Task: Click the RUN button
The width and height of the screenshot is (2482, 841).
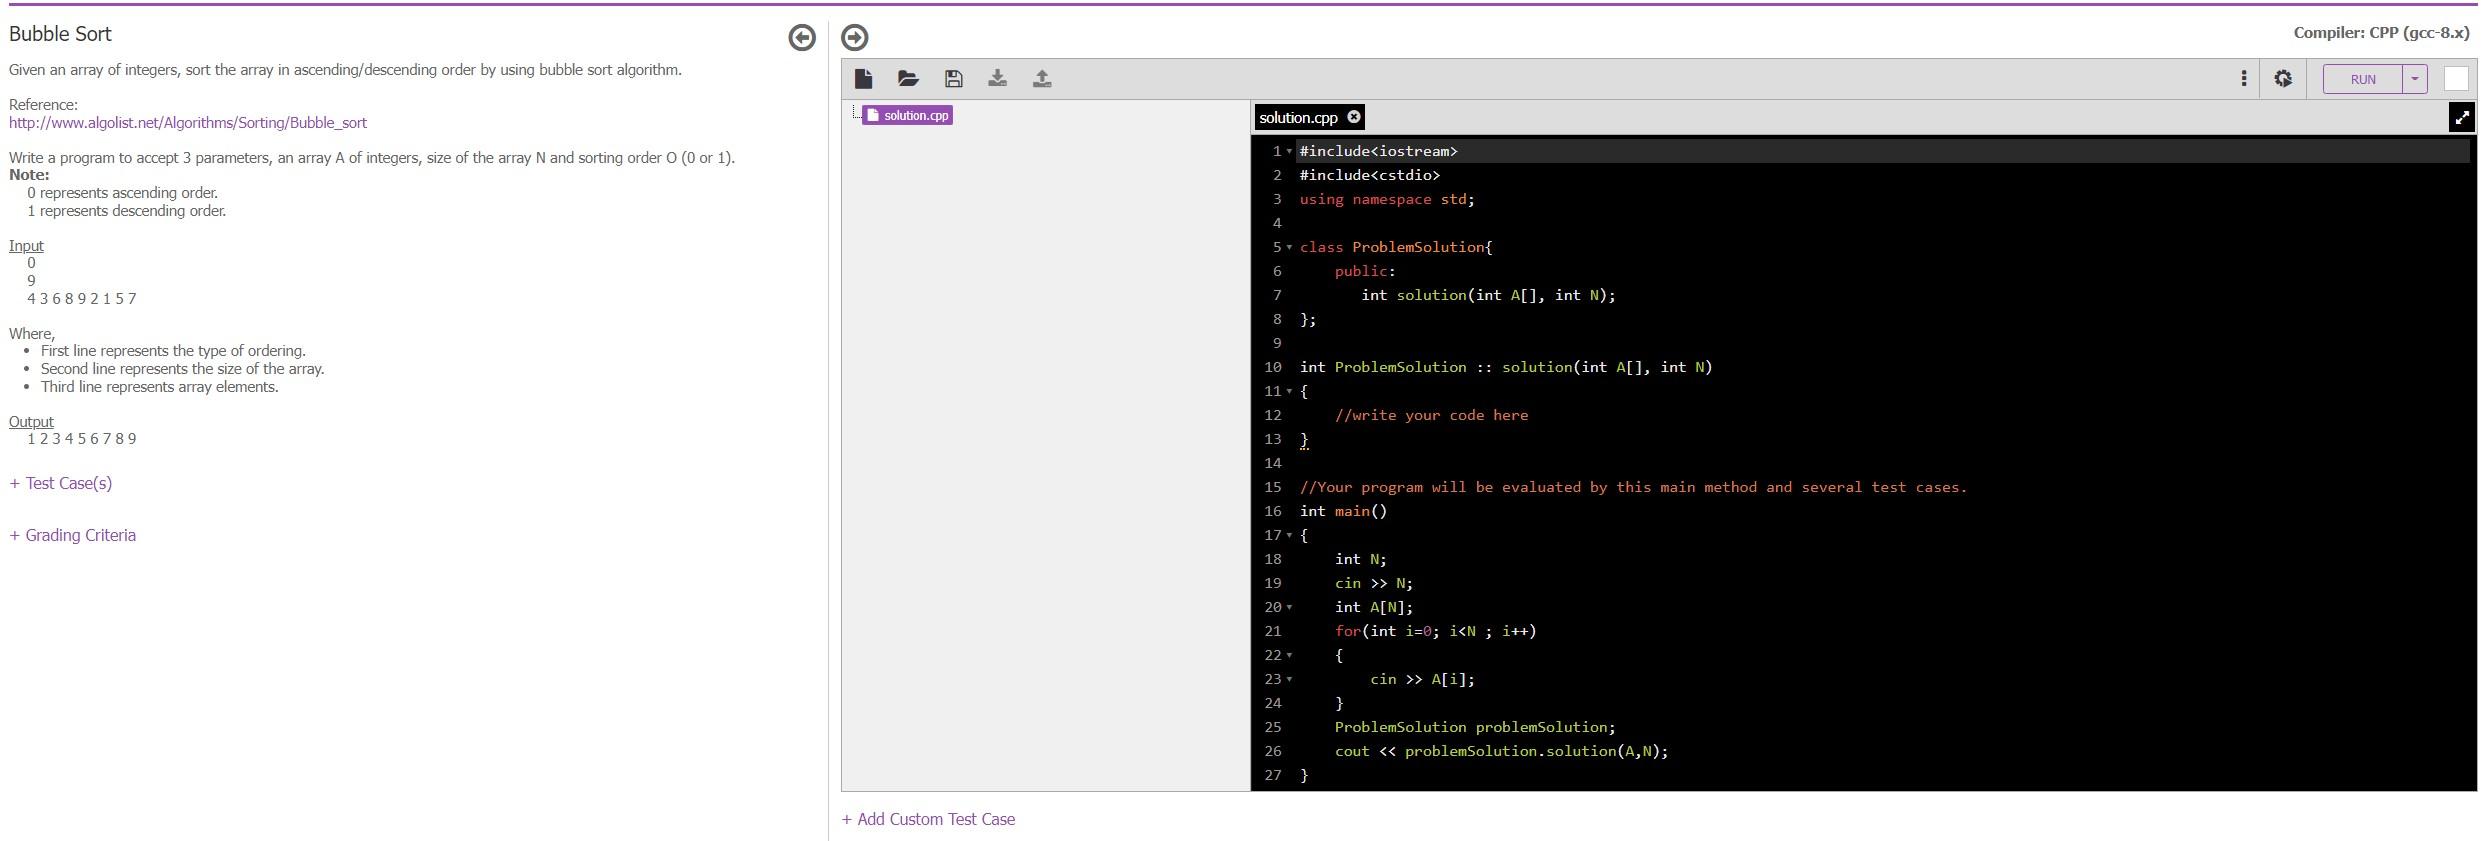Action: click(2363, 79)
